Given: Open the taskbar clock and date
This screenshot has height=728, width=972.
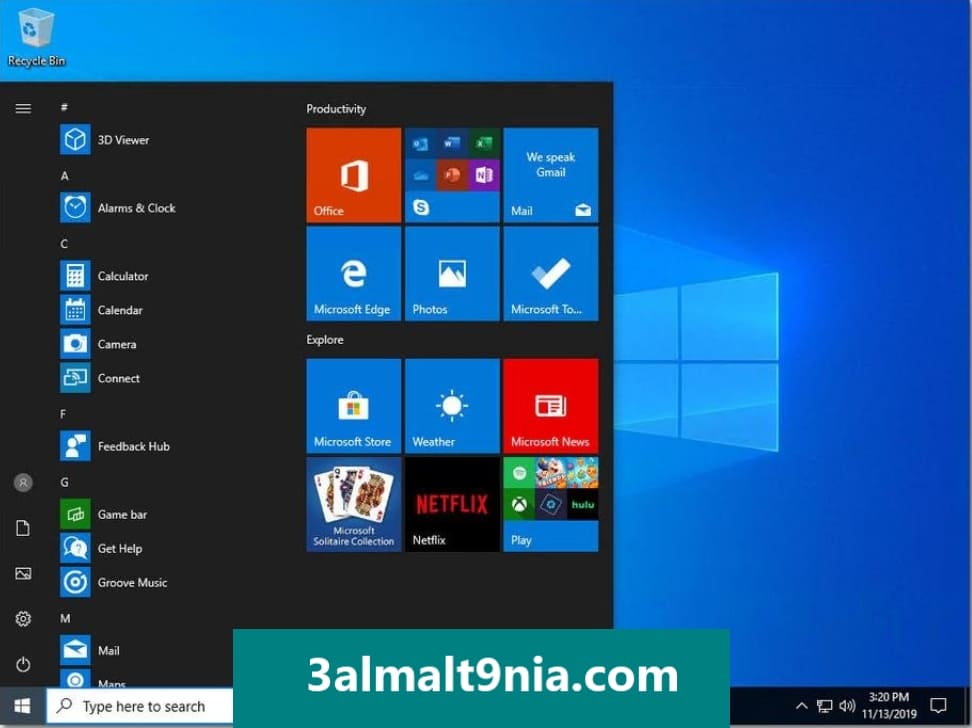Looking at the screenshot, I should (x=889, y=706).
